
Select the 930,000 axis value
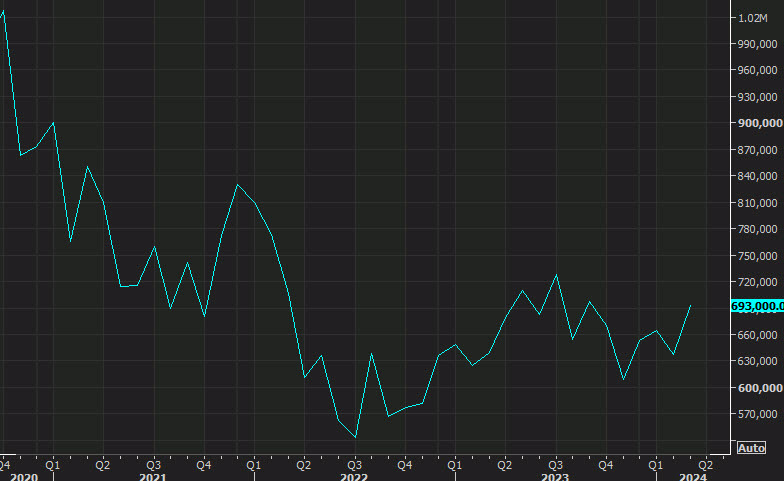tap(757, 97)
